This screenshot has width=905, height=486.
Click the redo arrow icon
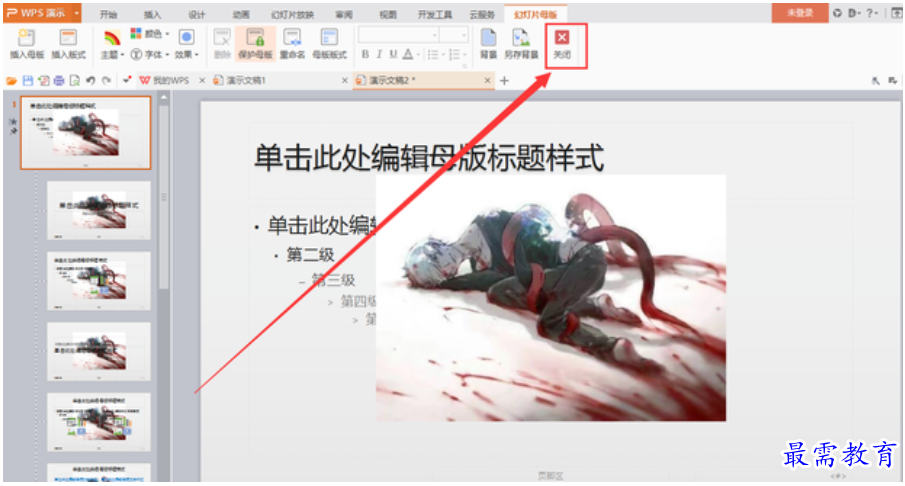[x=106, y=81]
